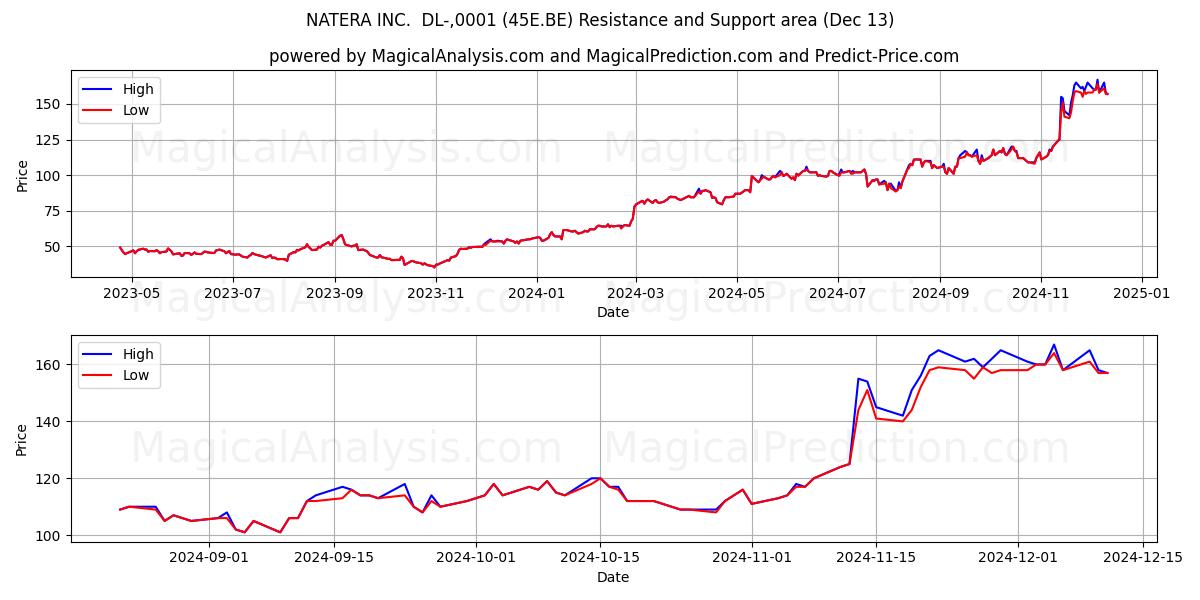Click the '125' price tick on top chart
This screenshot has width=1200, height=600.
50,140
